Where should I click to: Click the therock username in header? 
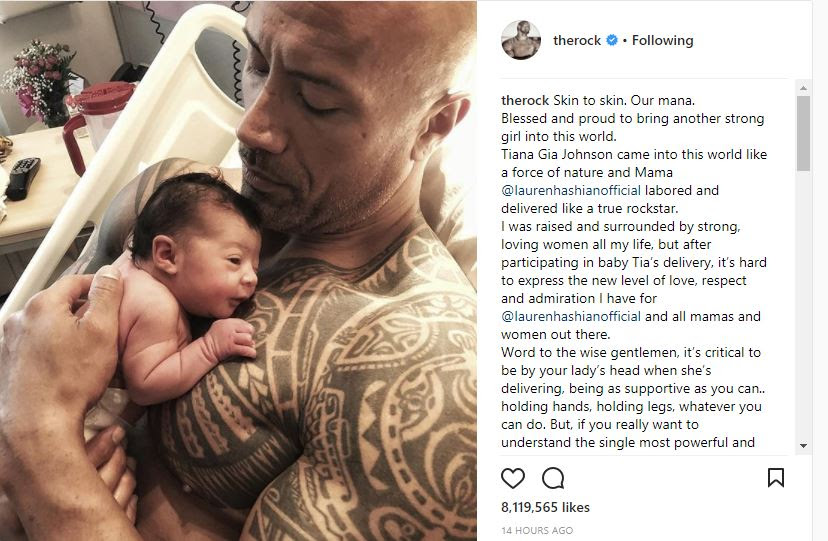pyautogui.click(x=577, y=40)
